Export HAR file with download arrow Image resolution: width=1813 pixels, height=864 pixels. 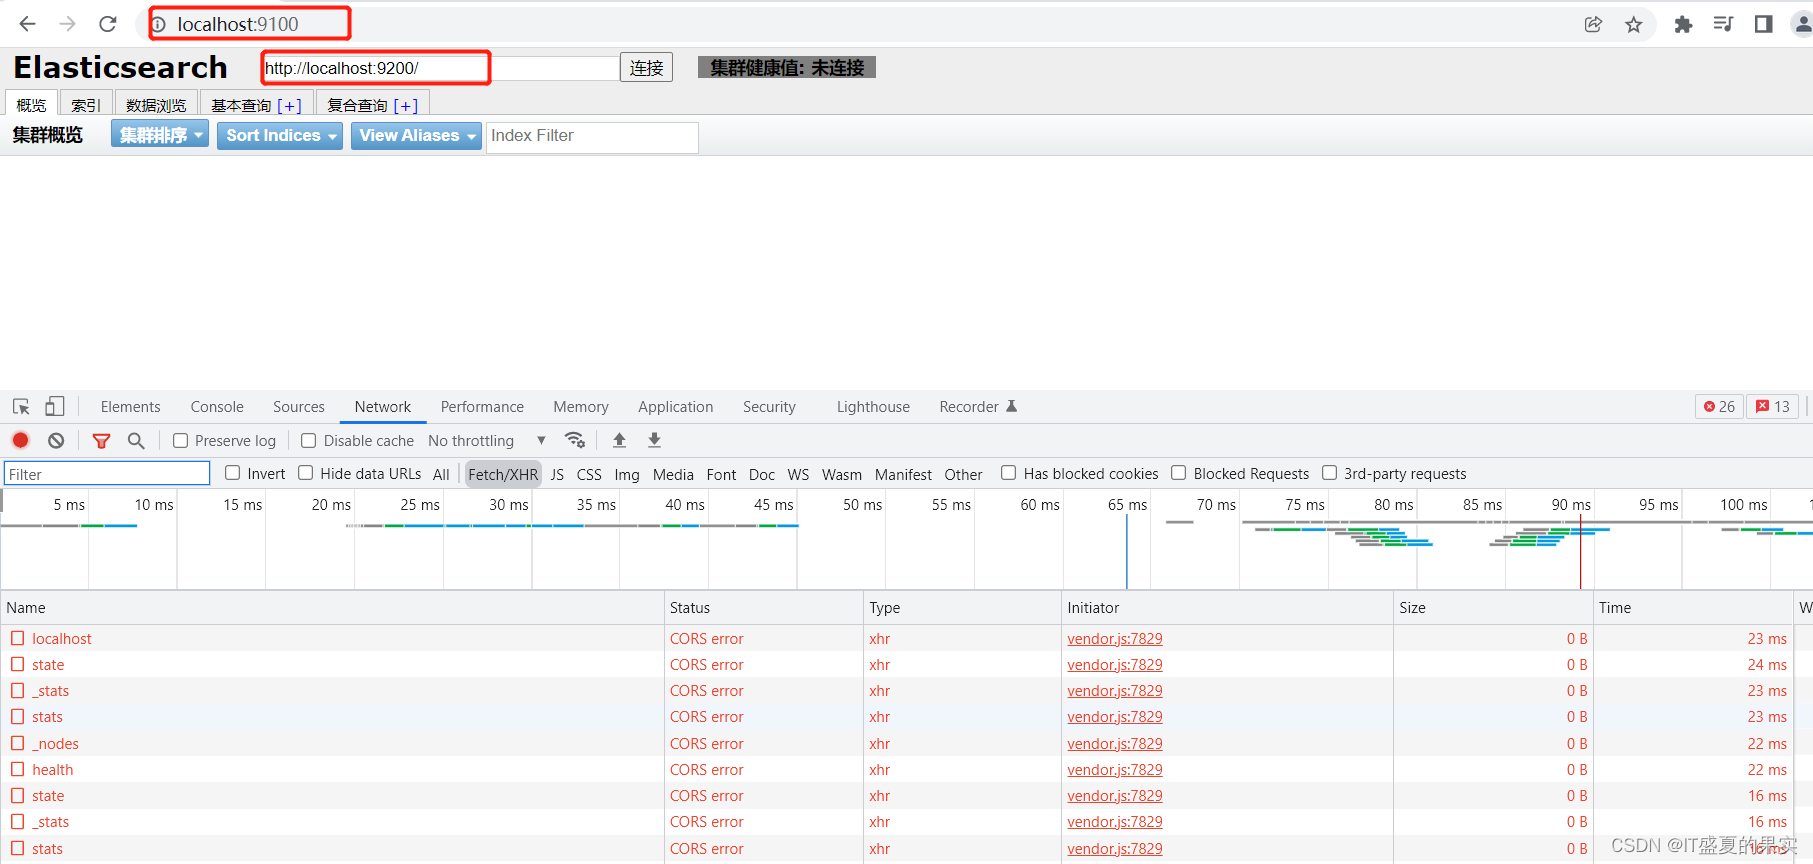coord(655,440)
